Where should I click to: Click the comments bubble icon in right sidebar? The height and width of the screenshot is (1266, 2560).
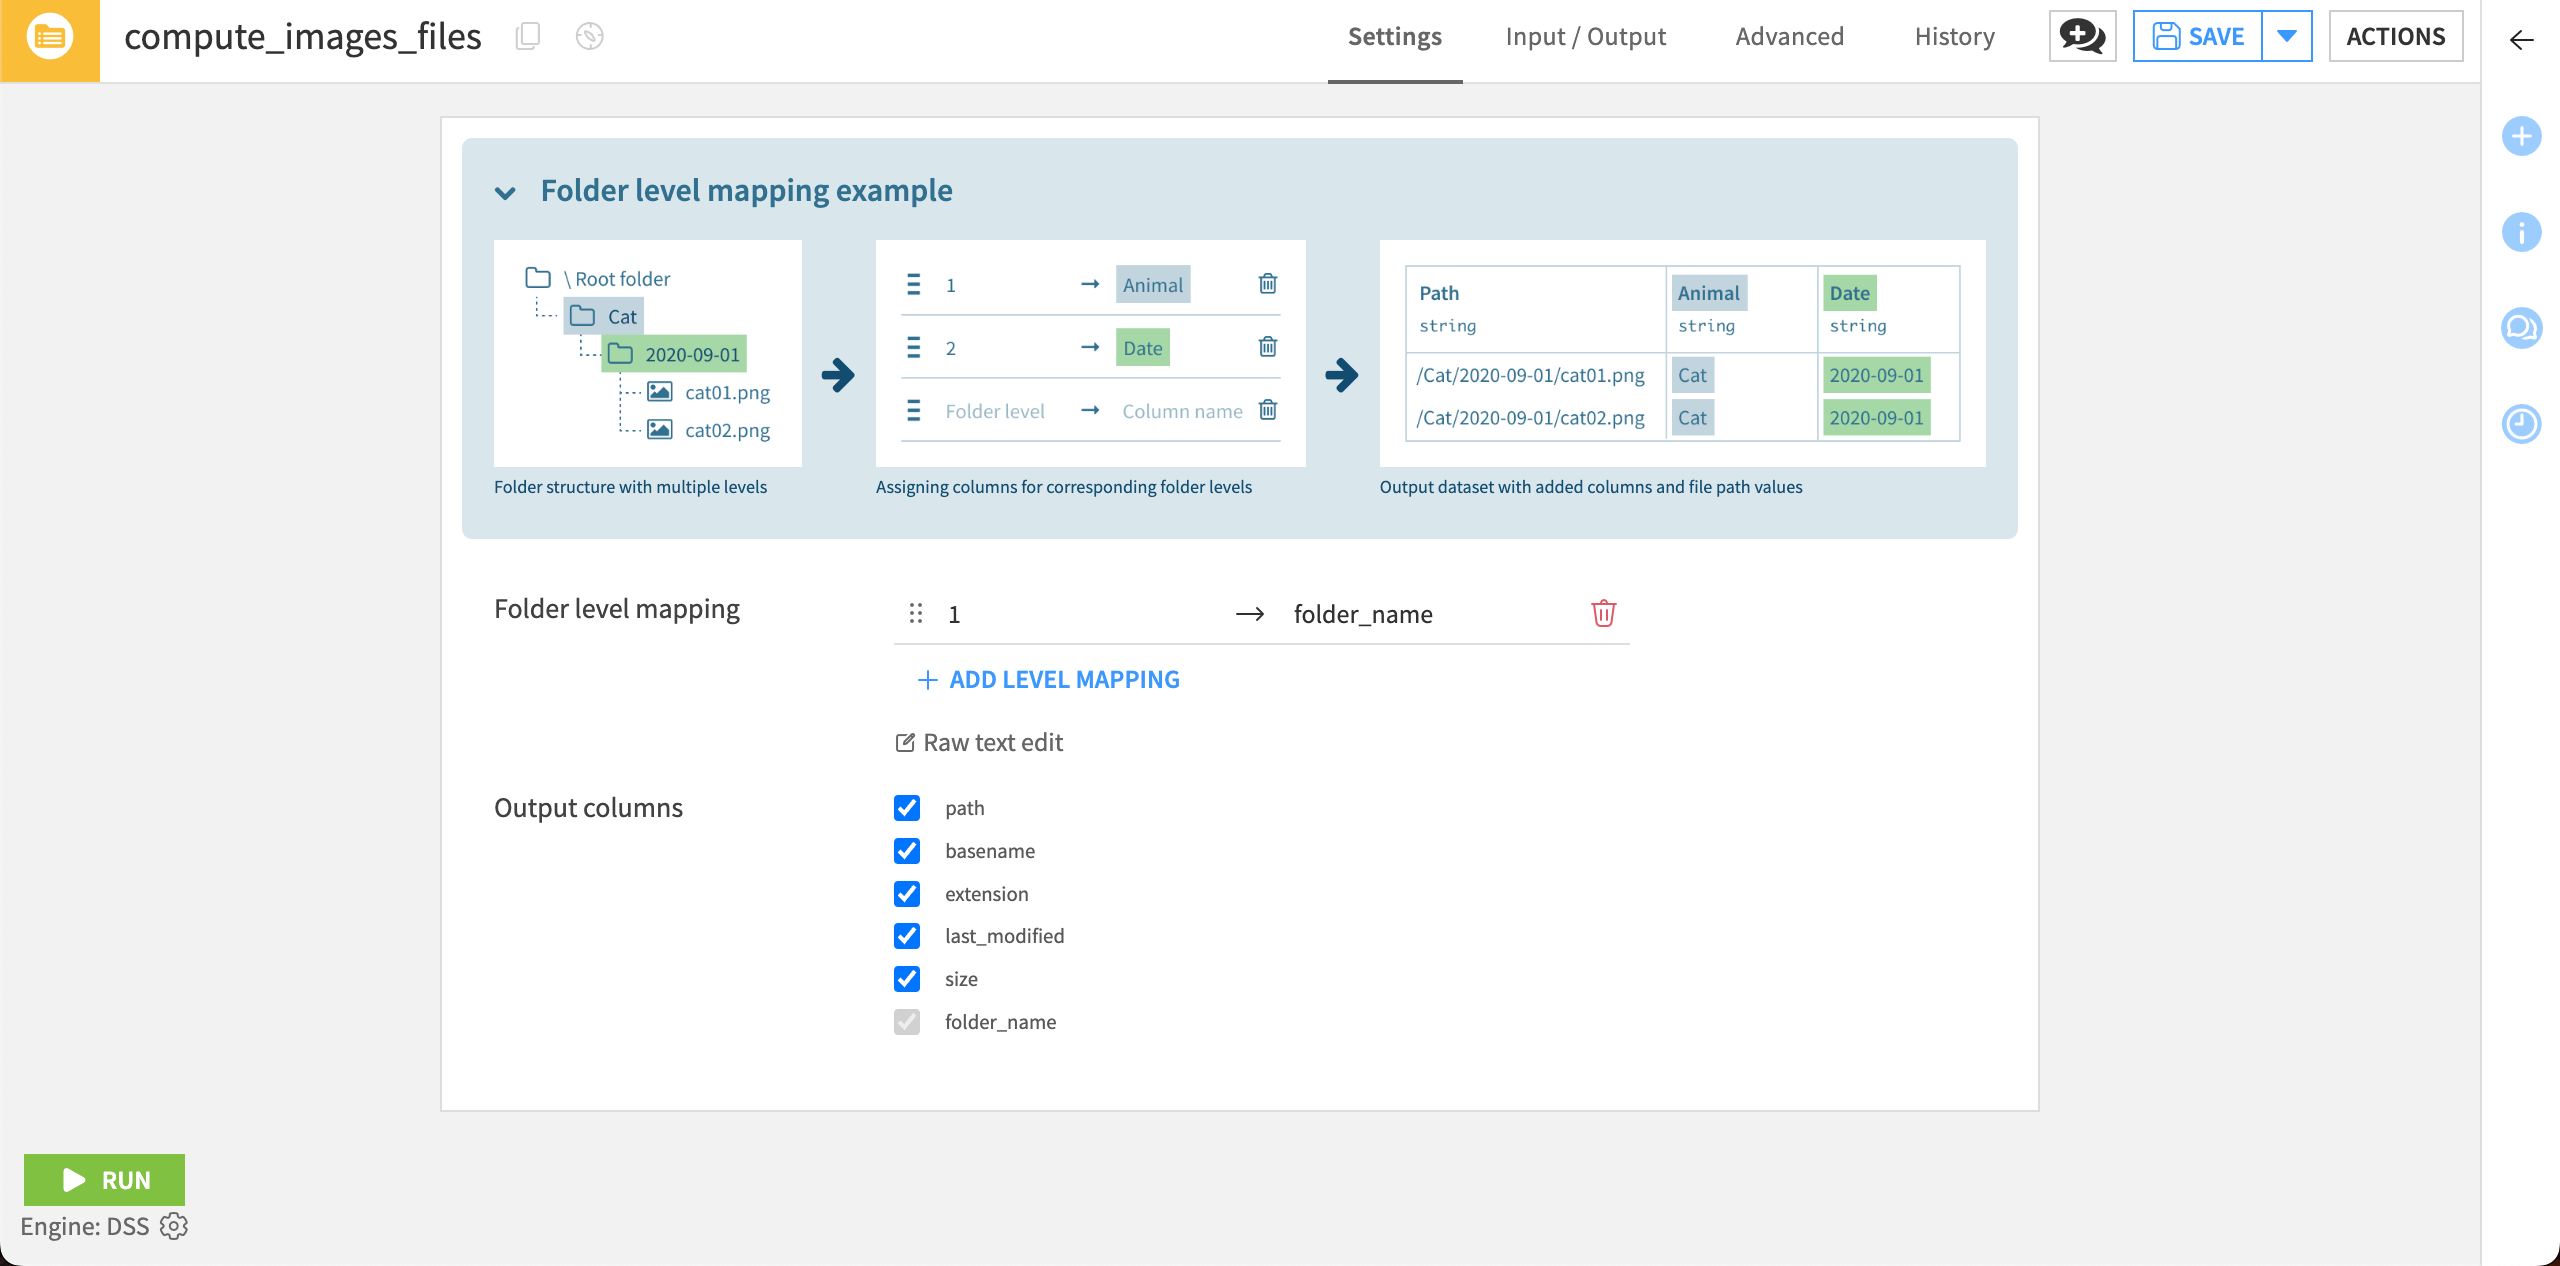(x=2523, y=327)
